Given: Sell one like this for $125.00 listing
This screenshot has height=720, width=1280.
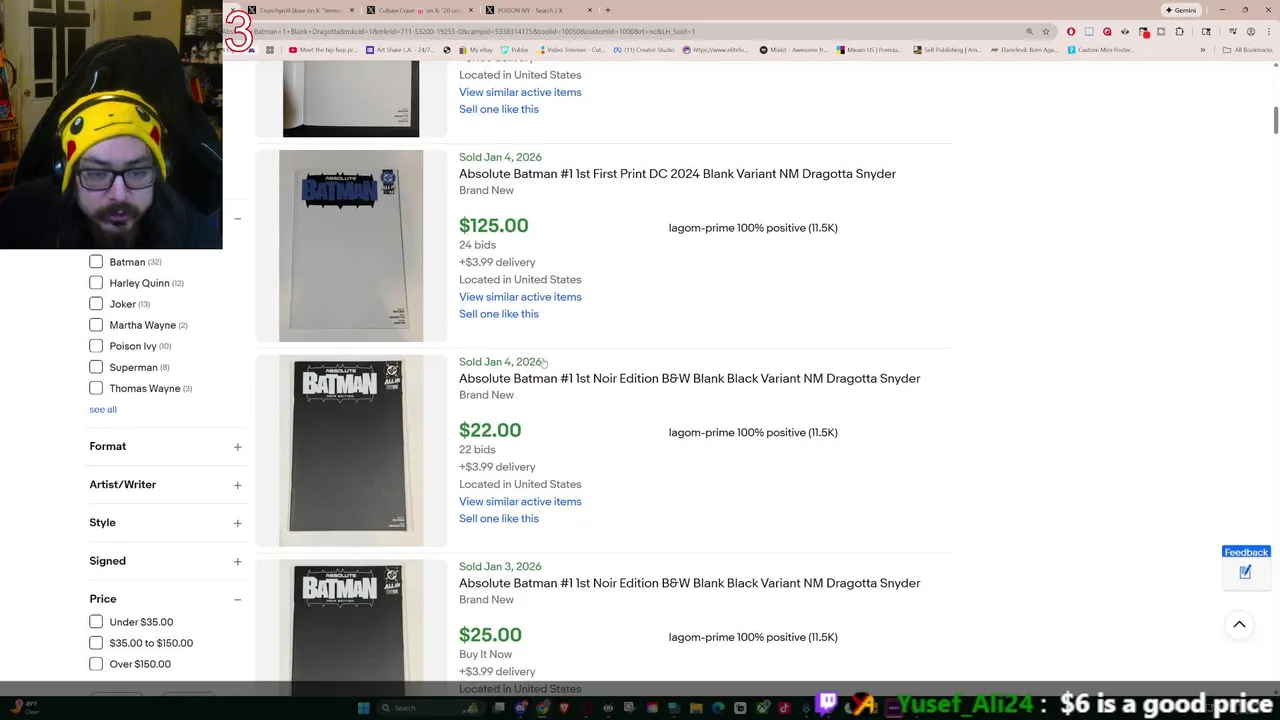Looking at the screenshot, I should coord(499,314).
